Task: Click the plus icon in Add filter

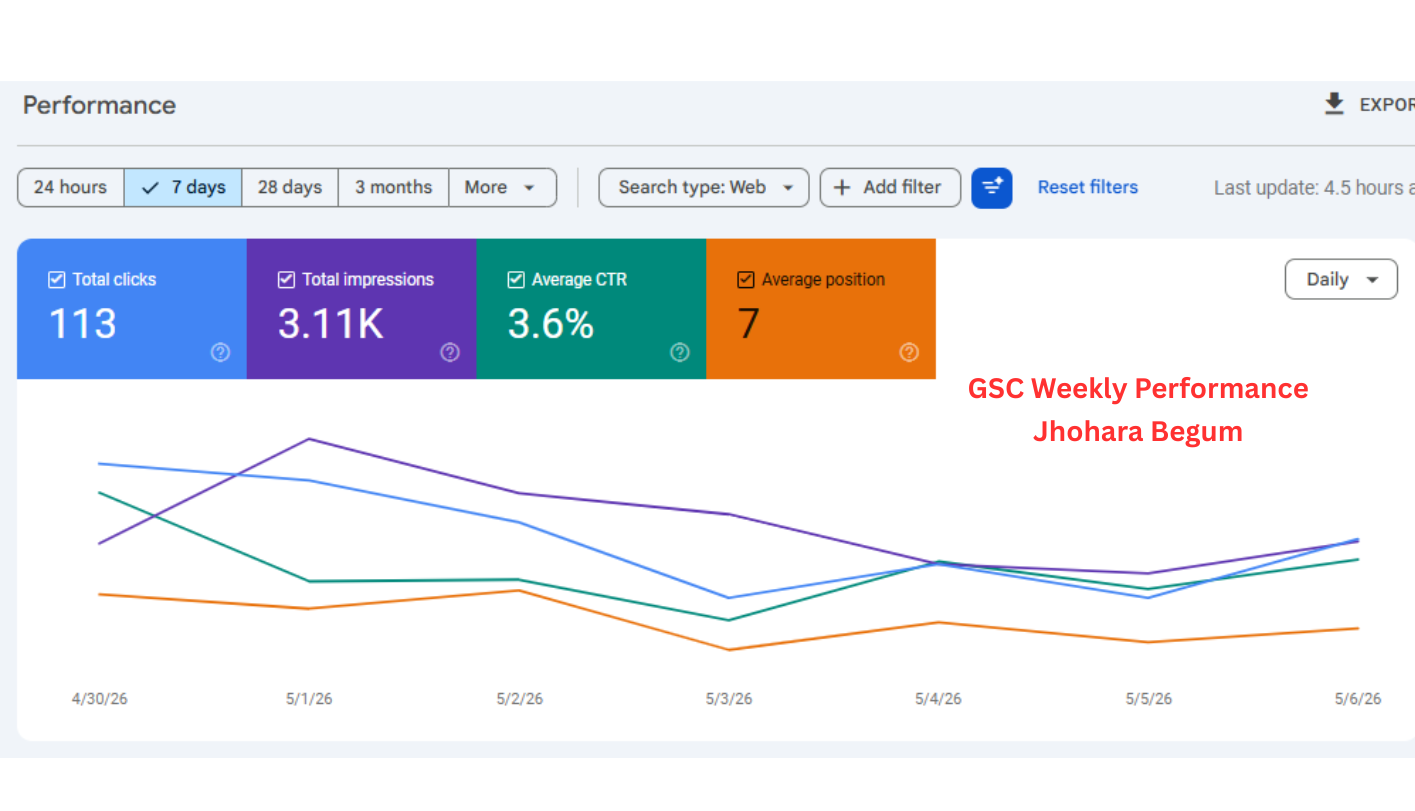Action: click(842, 187)
